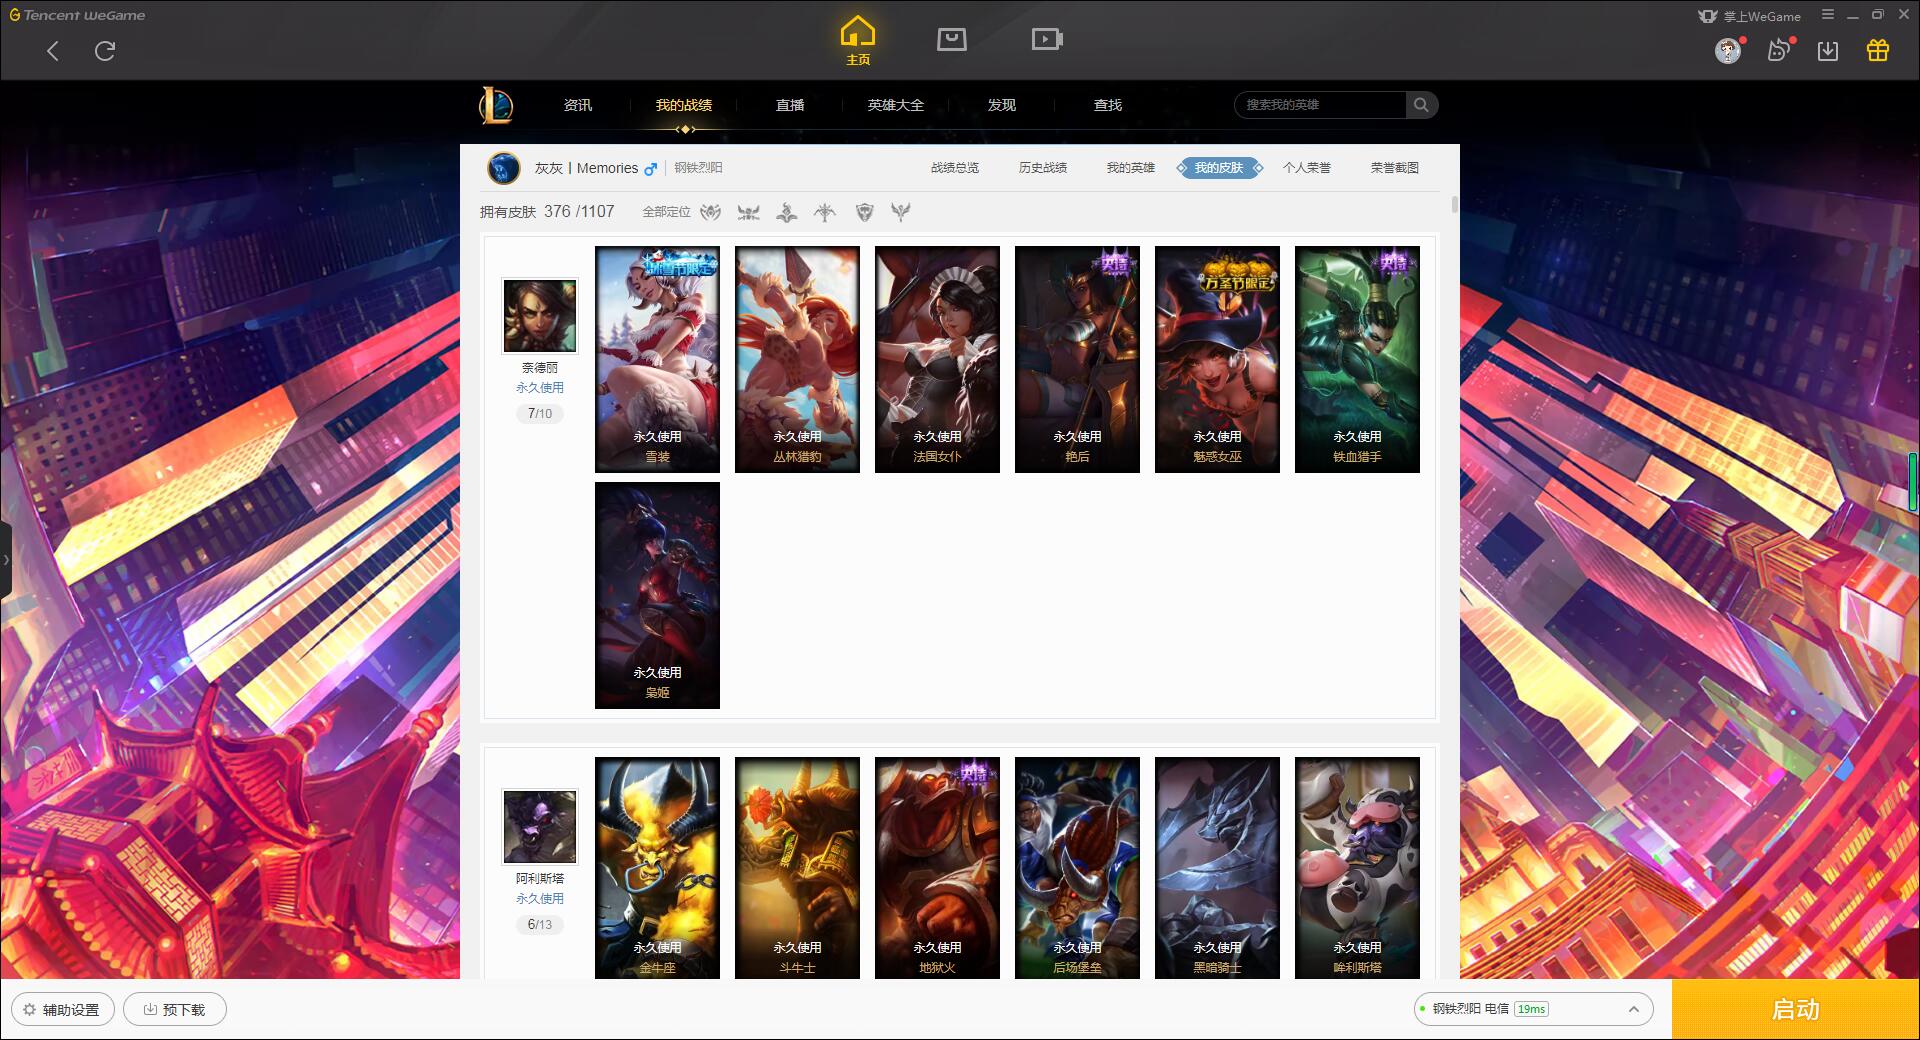Open the 发现 menu
This screenshot has height=1040, width=1920.
(x=1002, y=105)
